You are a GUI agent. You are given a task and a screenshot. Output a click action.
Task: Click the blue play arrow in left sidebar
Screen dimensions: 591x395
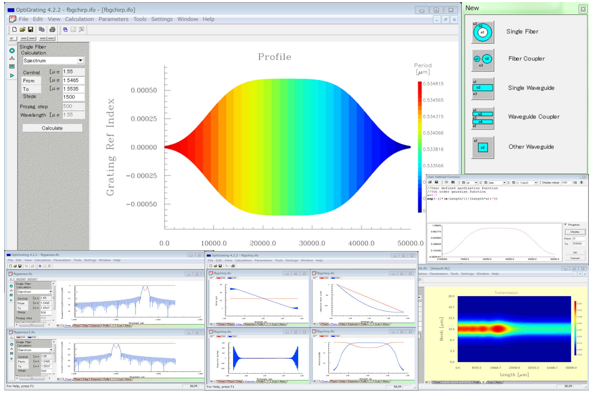click(x=12, y=75)
